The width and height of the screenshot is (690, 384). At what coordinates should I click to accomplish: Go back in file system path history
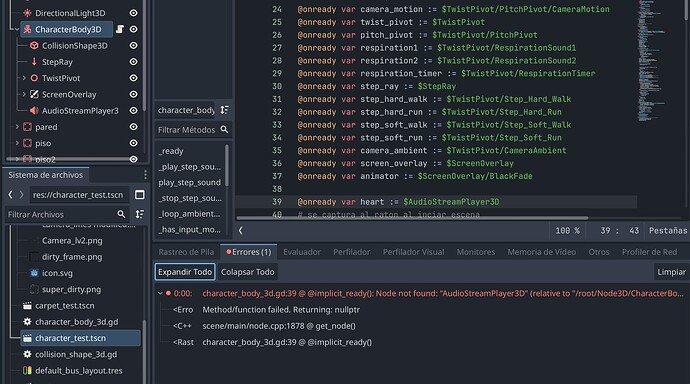click(11, 194)
